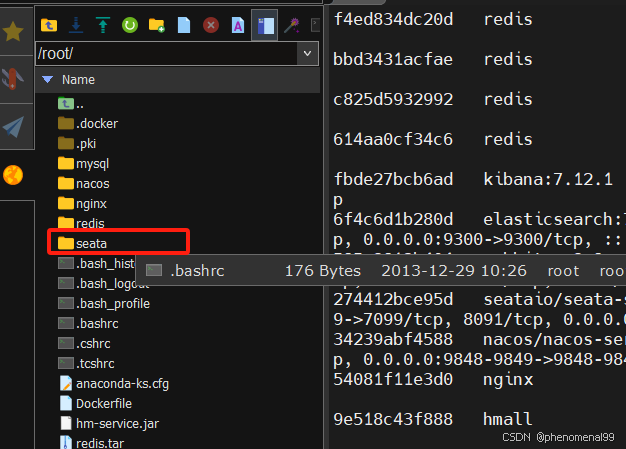Open the paper plane macros sidebar tab
Image resolution: width=626 pixels, height=449 pixels.
13,127
